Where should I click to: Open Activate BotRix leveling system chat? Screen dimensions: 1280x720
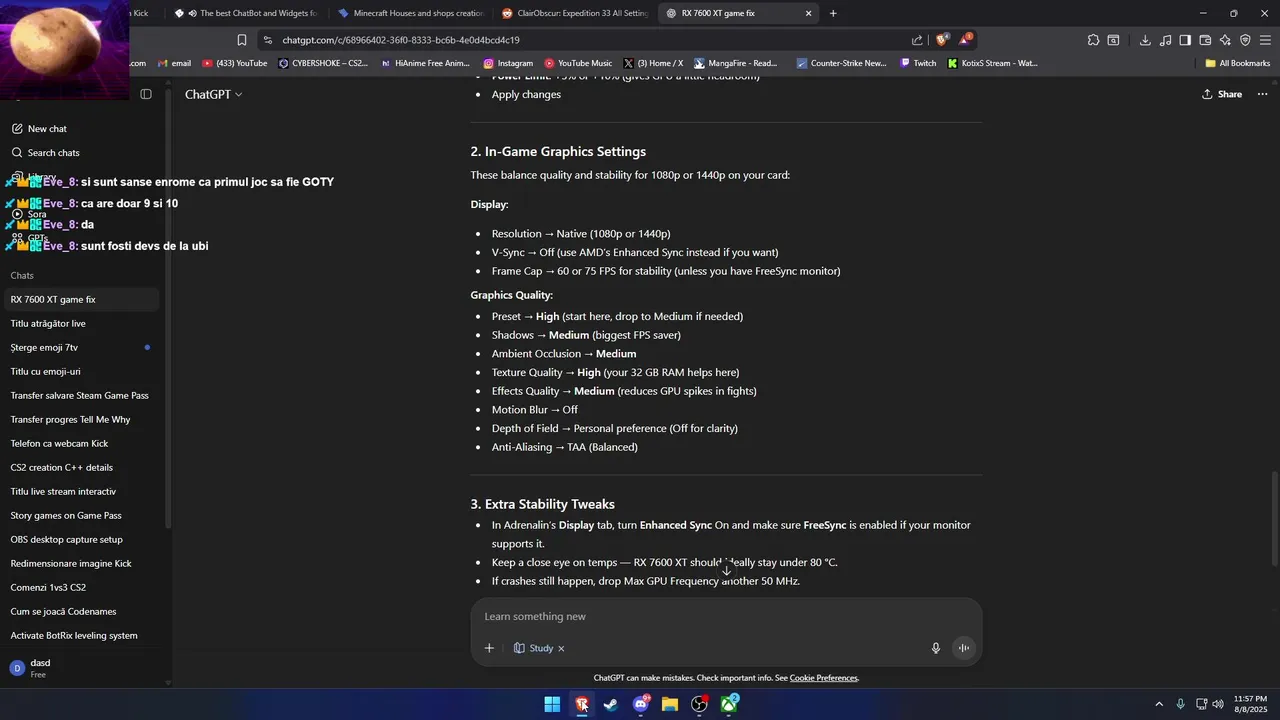point(82,636)
